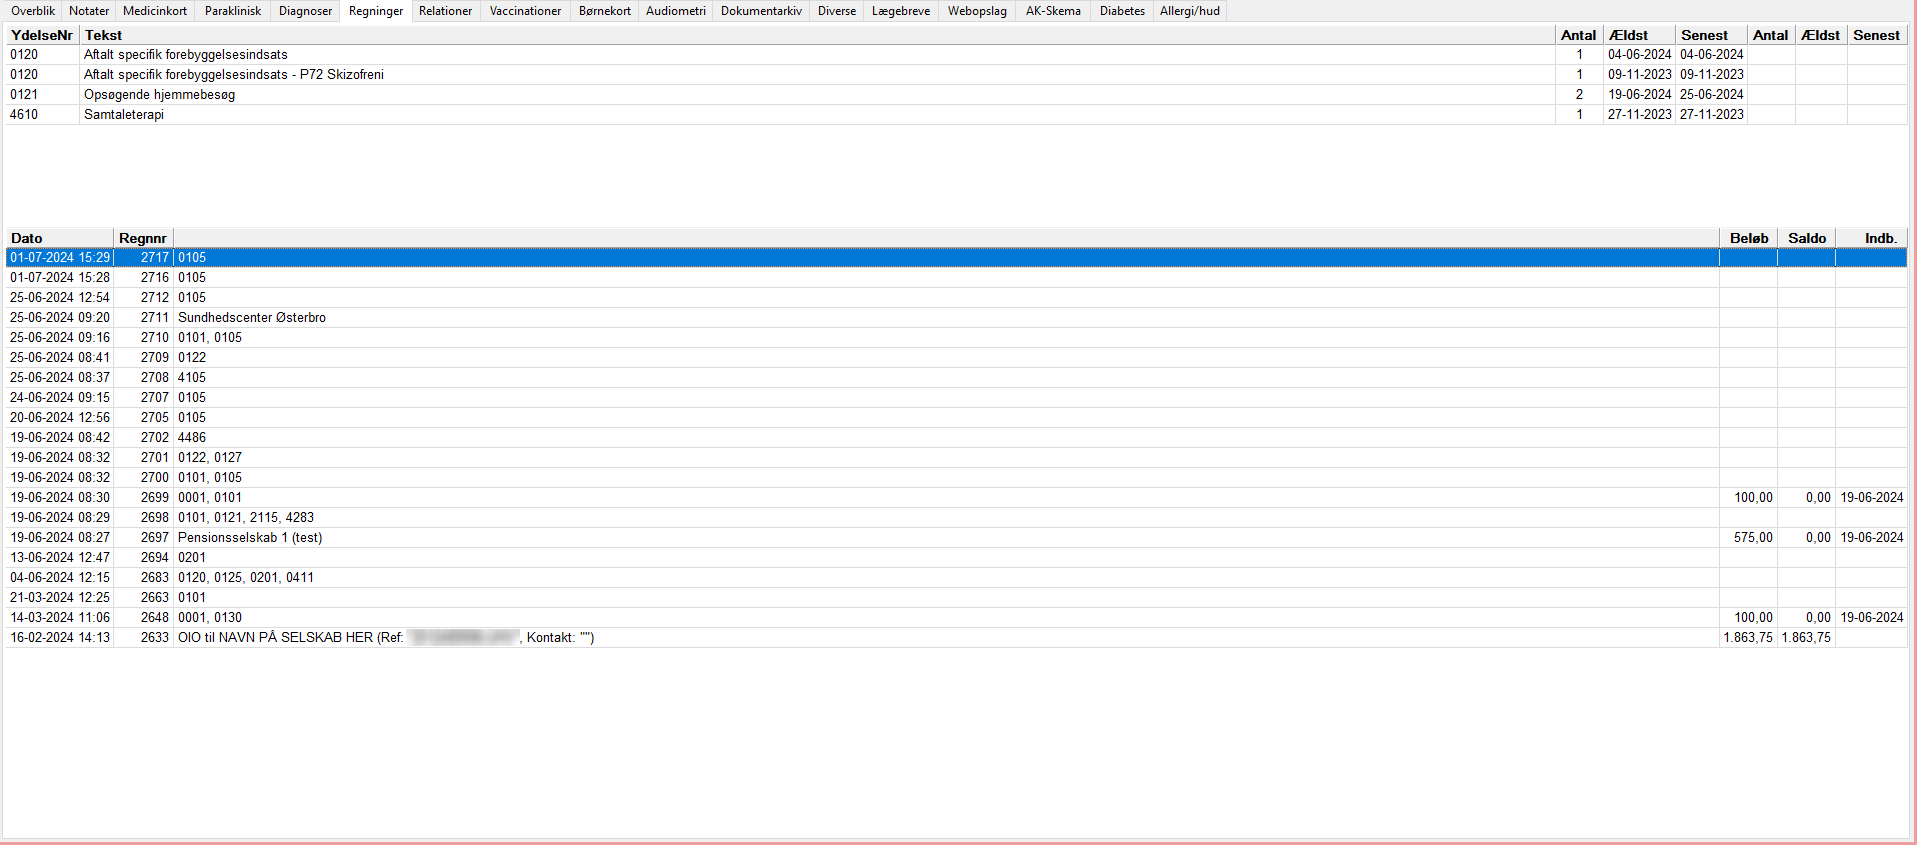
Task: Sort by Dato column header
Action: coord(59,238)
